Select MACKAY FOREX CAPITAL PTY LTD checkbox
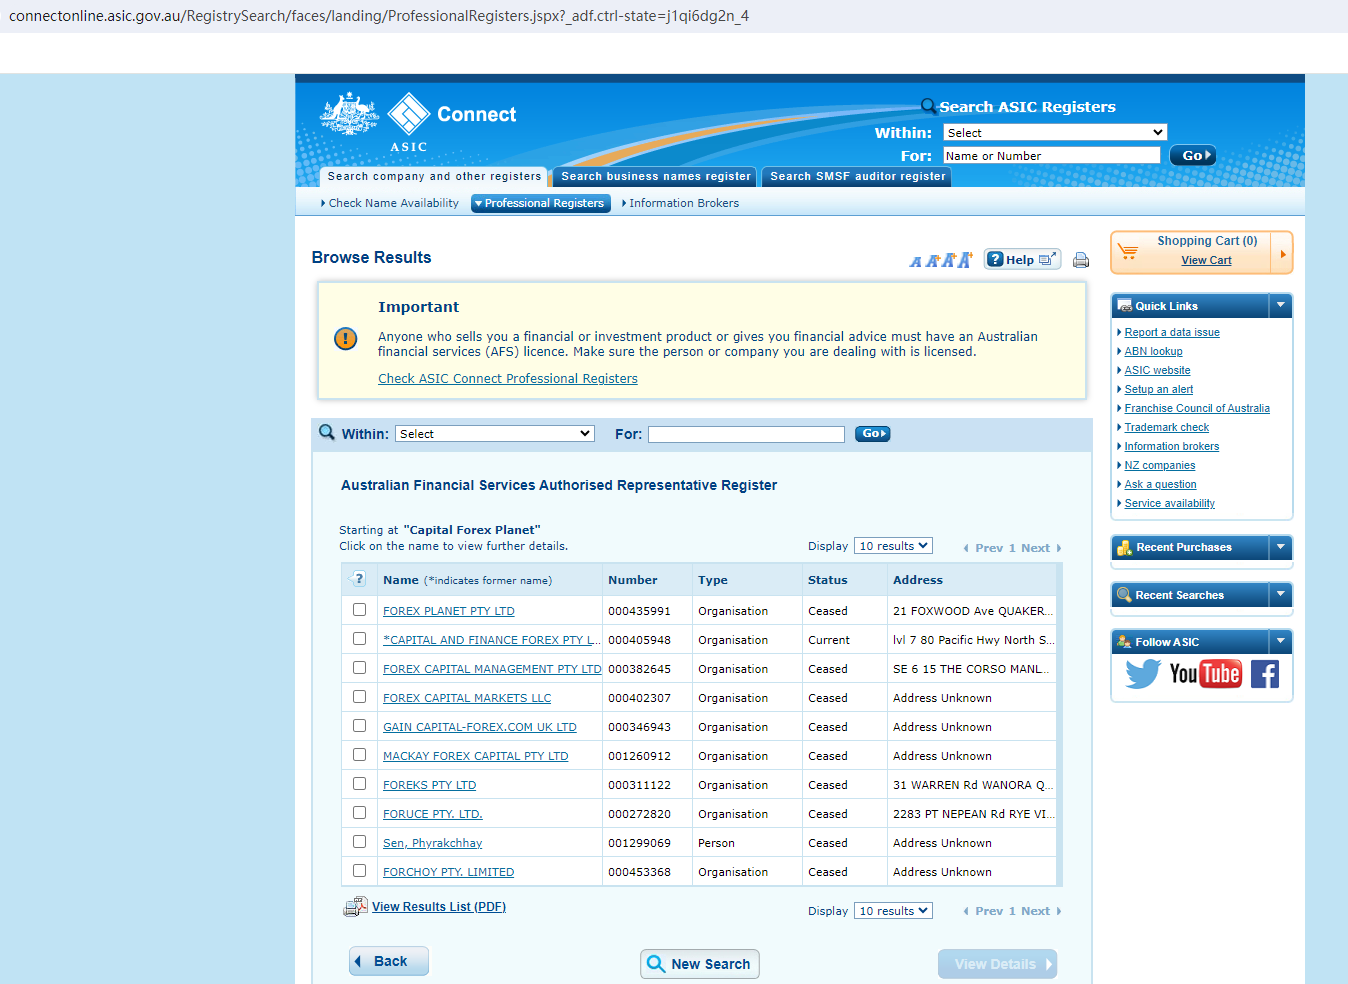Viewport: 1348px width, 984px height. pyautogui.click(x=359, y=755)
